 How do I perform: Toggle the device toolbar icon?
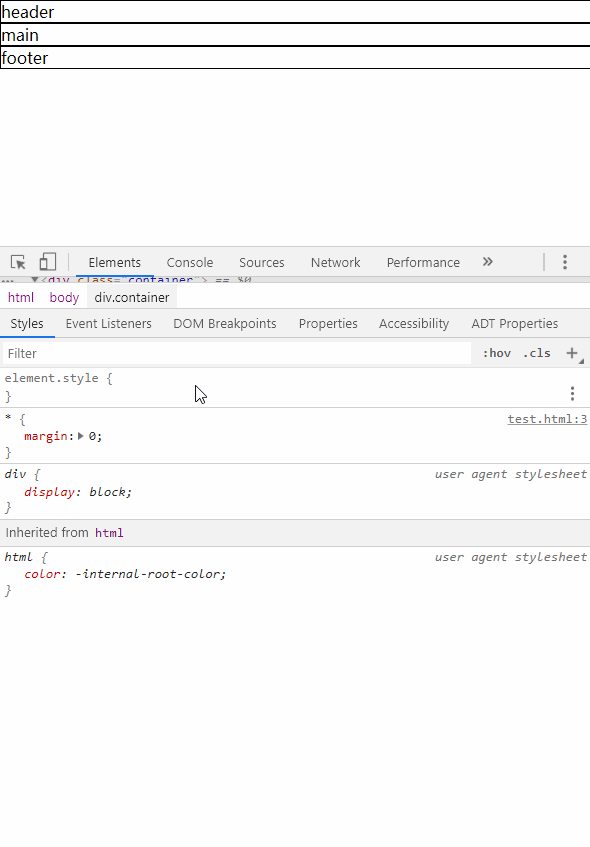[x=48, y=262]
